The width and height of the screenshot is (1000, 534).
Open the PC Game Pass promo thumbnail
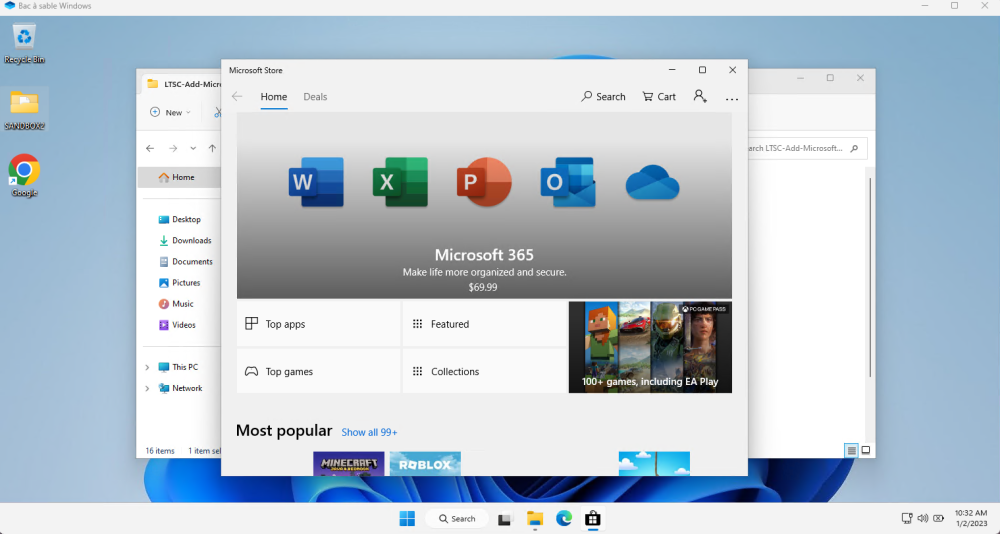(x=650, y=347)
